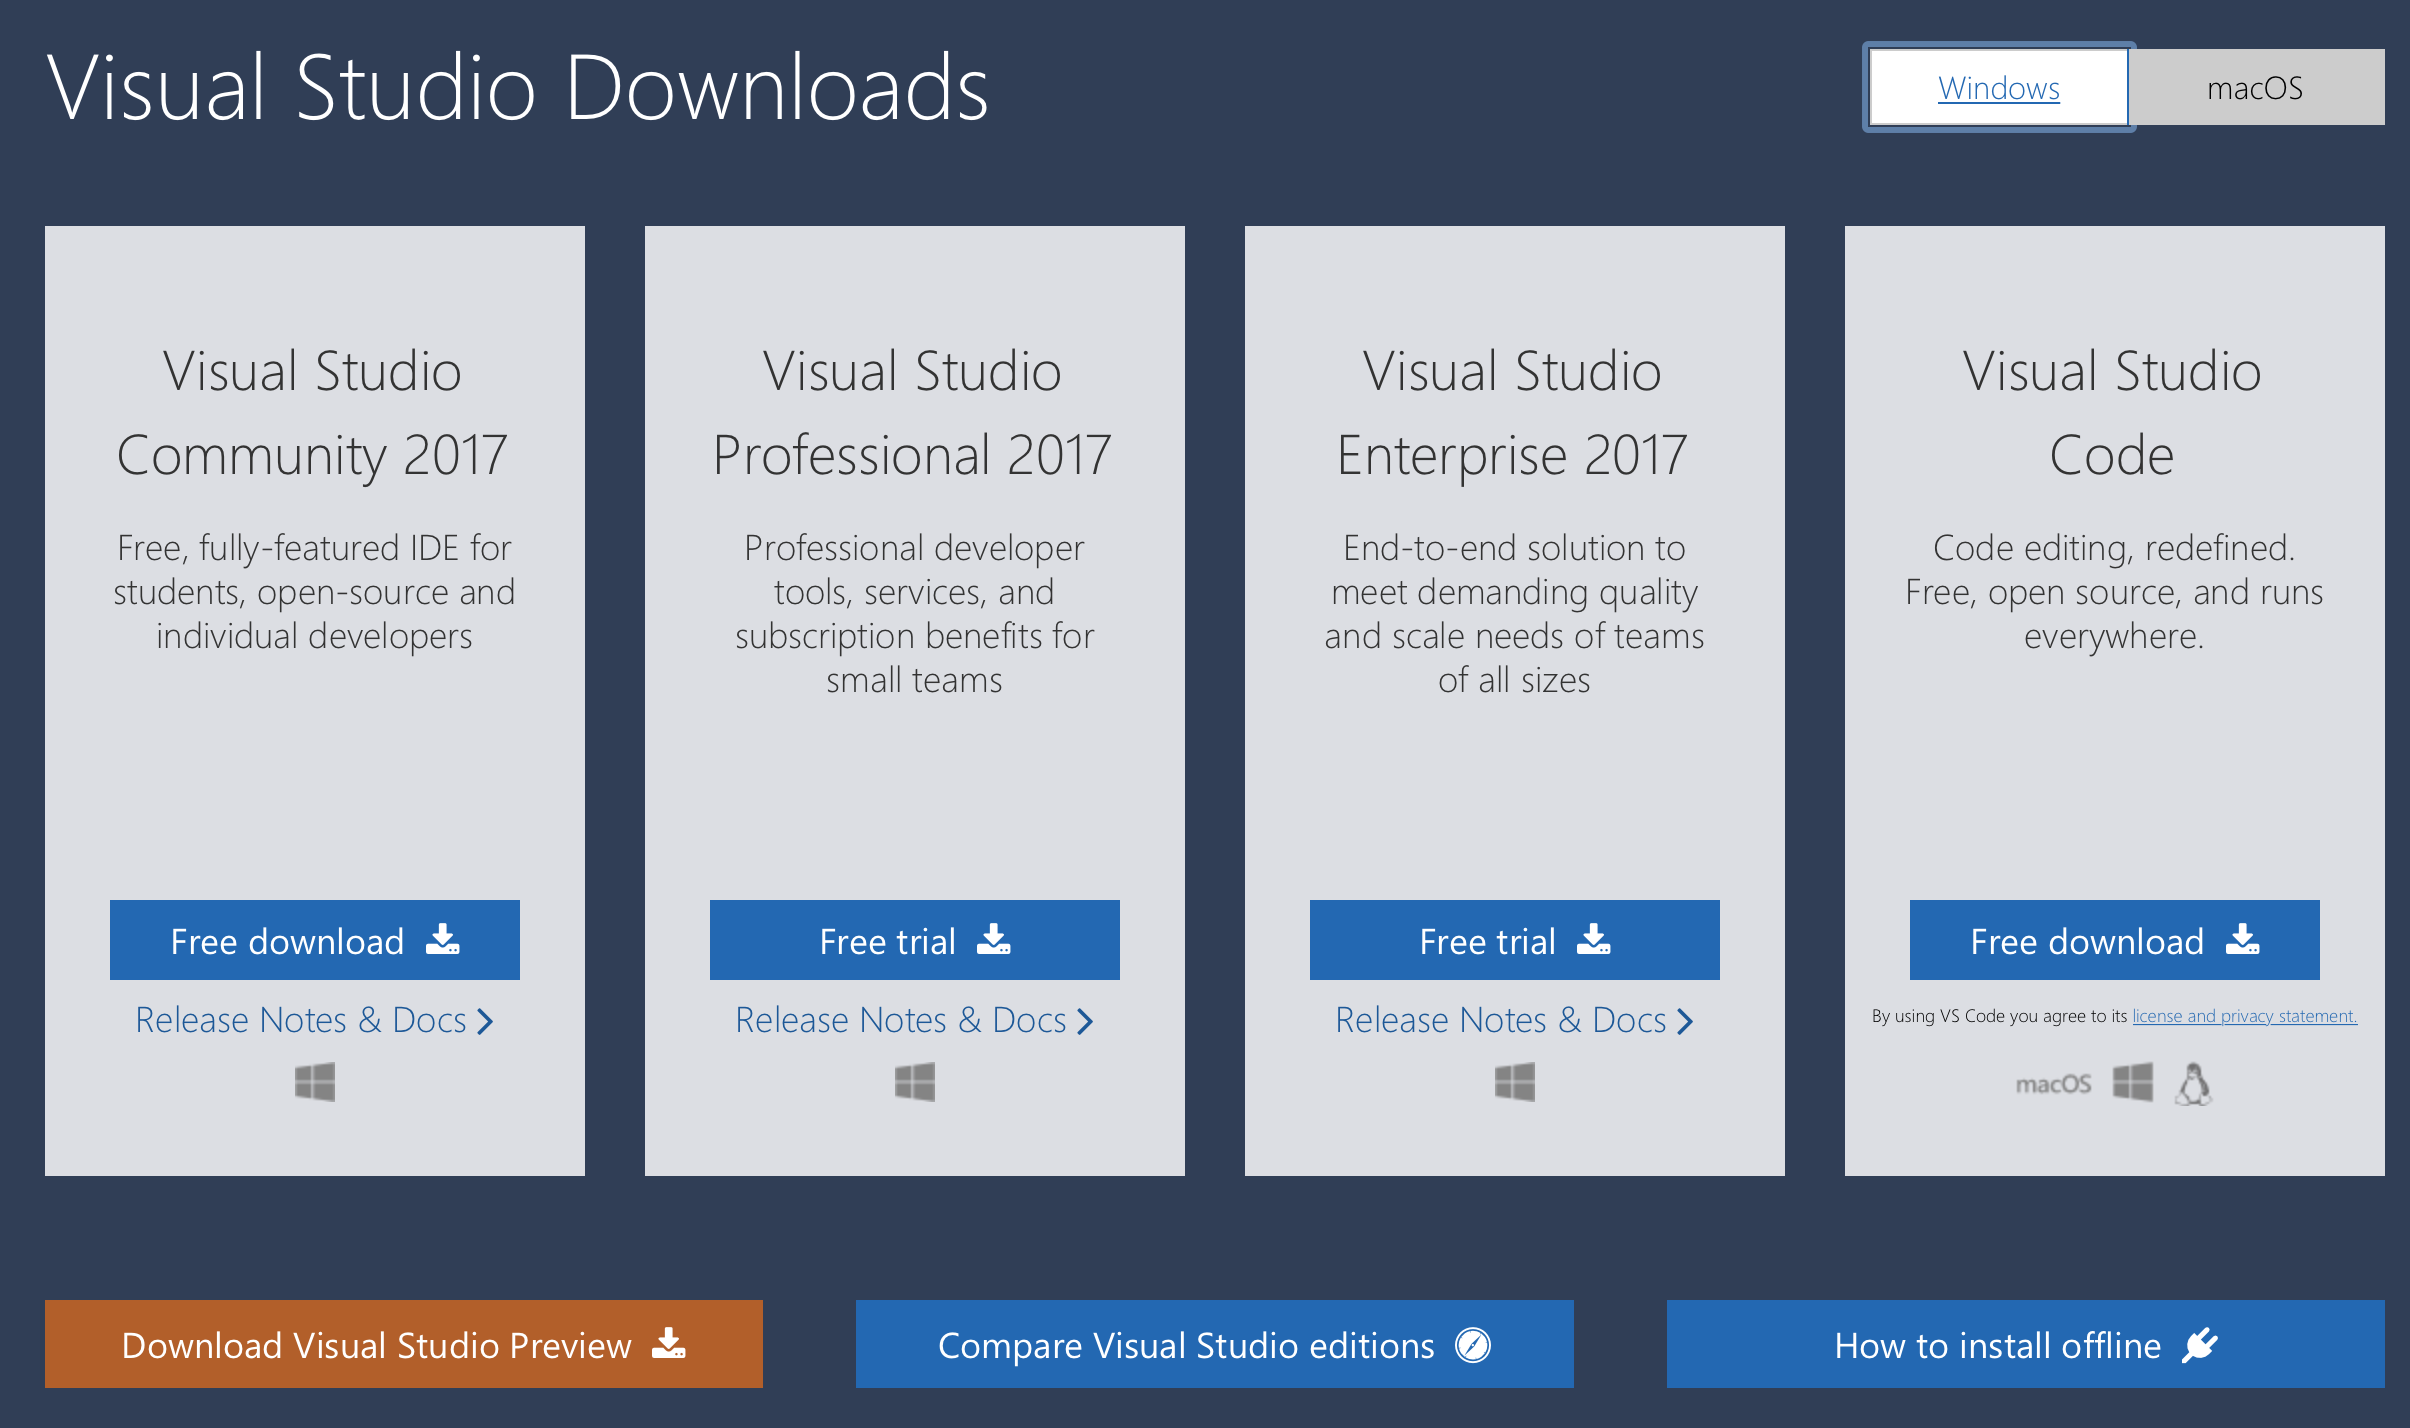Open Release Notes & Docs for Professional 2017
The width and height of the screenshot is (2410, 1428).
coord(915,1020)
